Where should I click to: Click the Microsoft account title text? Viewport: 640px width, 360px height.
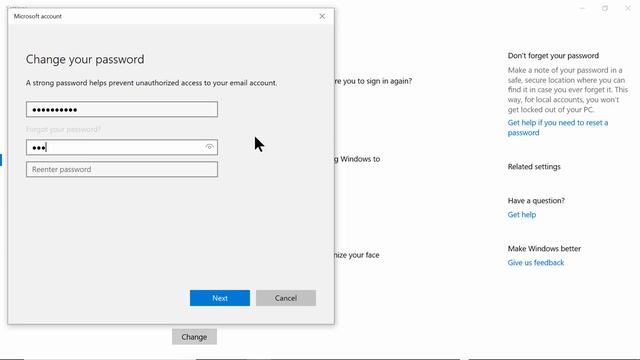coord(38,16)
